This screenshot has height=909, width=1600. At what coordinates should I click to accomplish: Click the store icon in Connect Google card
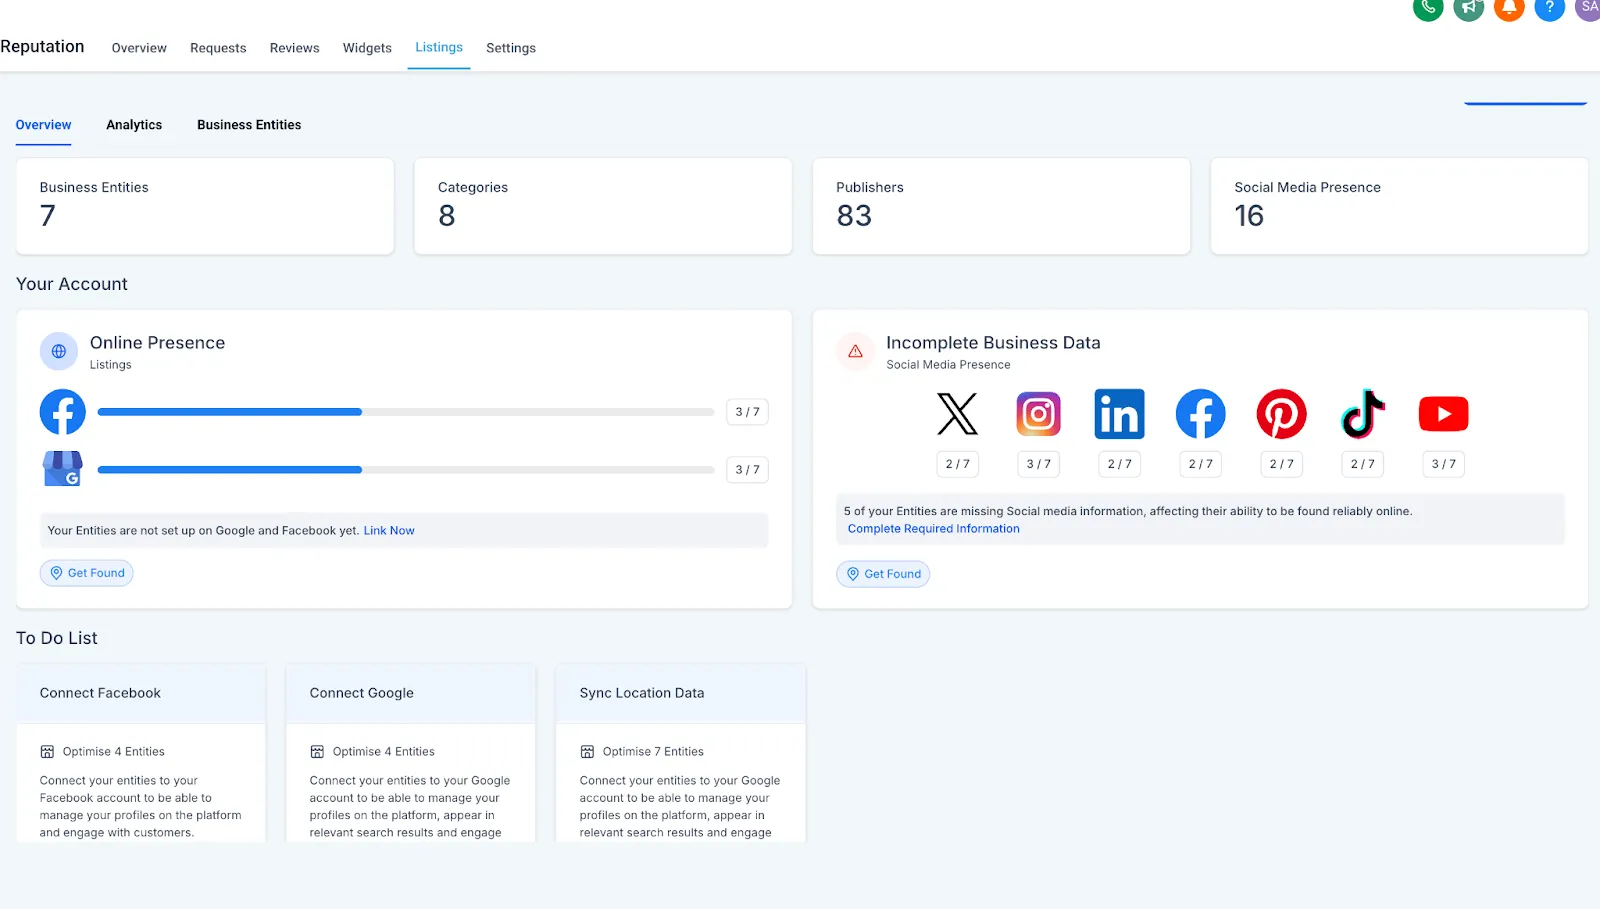(317, 752)
